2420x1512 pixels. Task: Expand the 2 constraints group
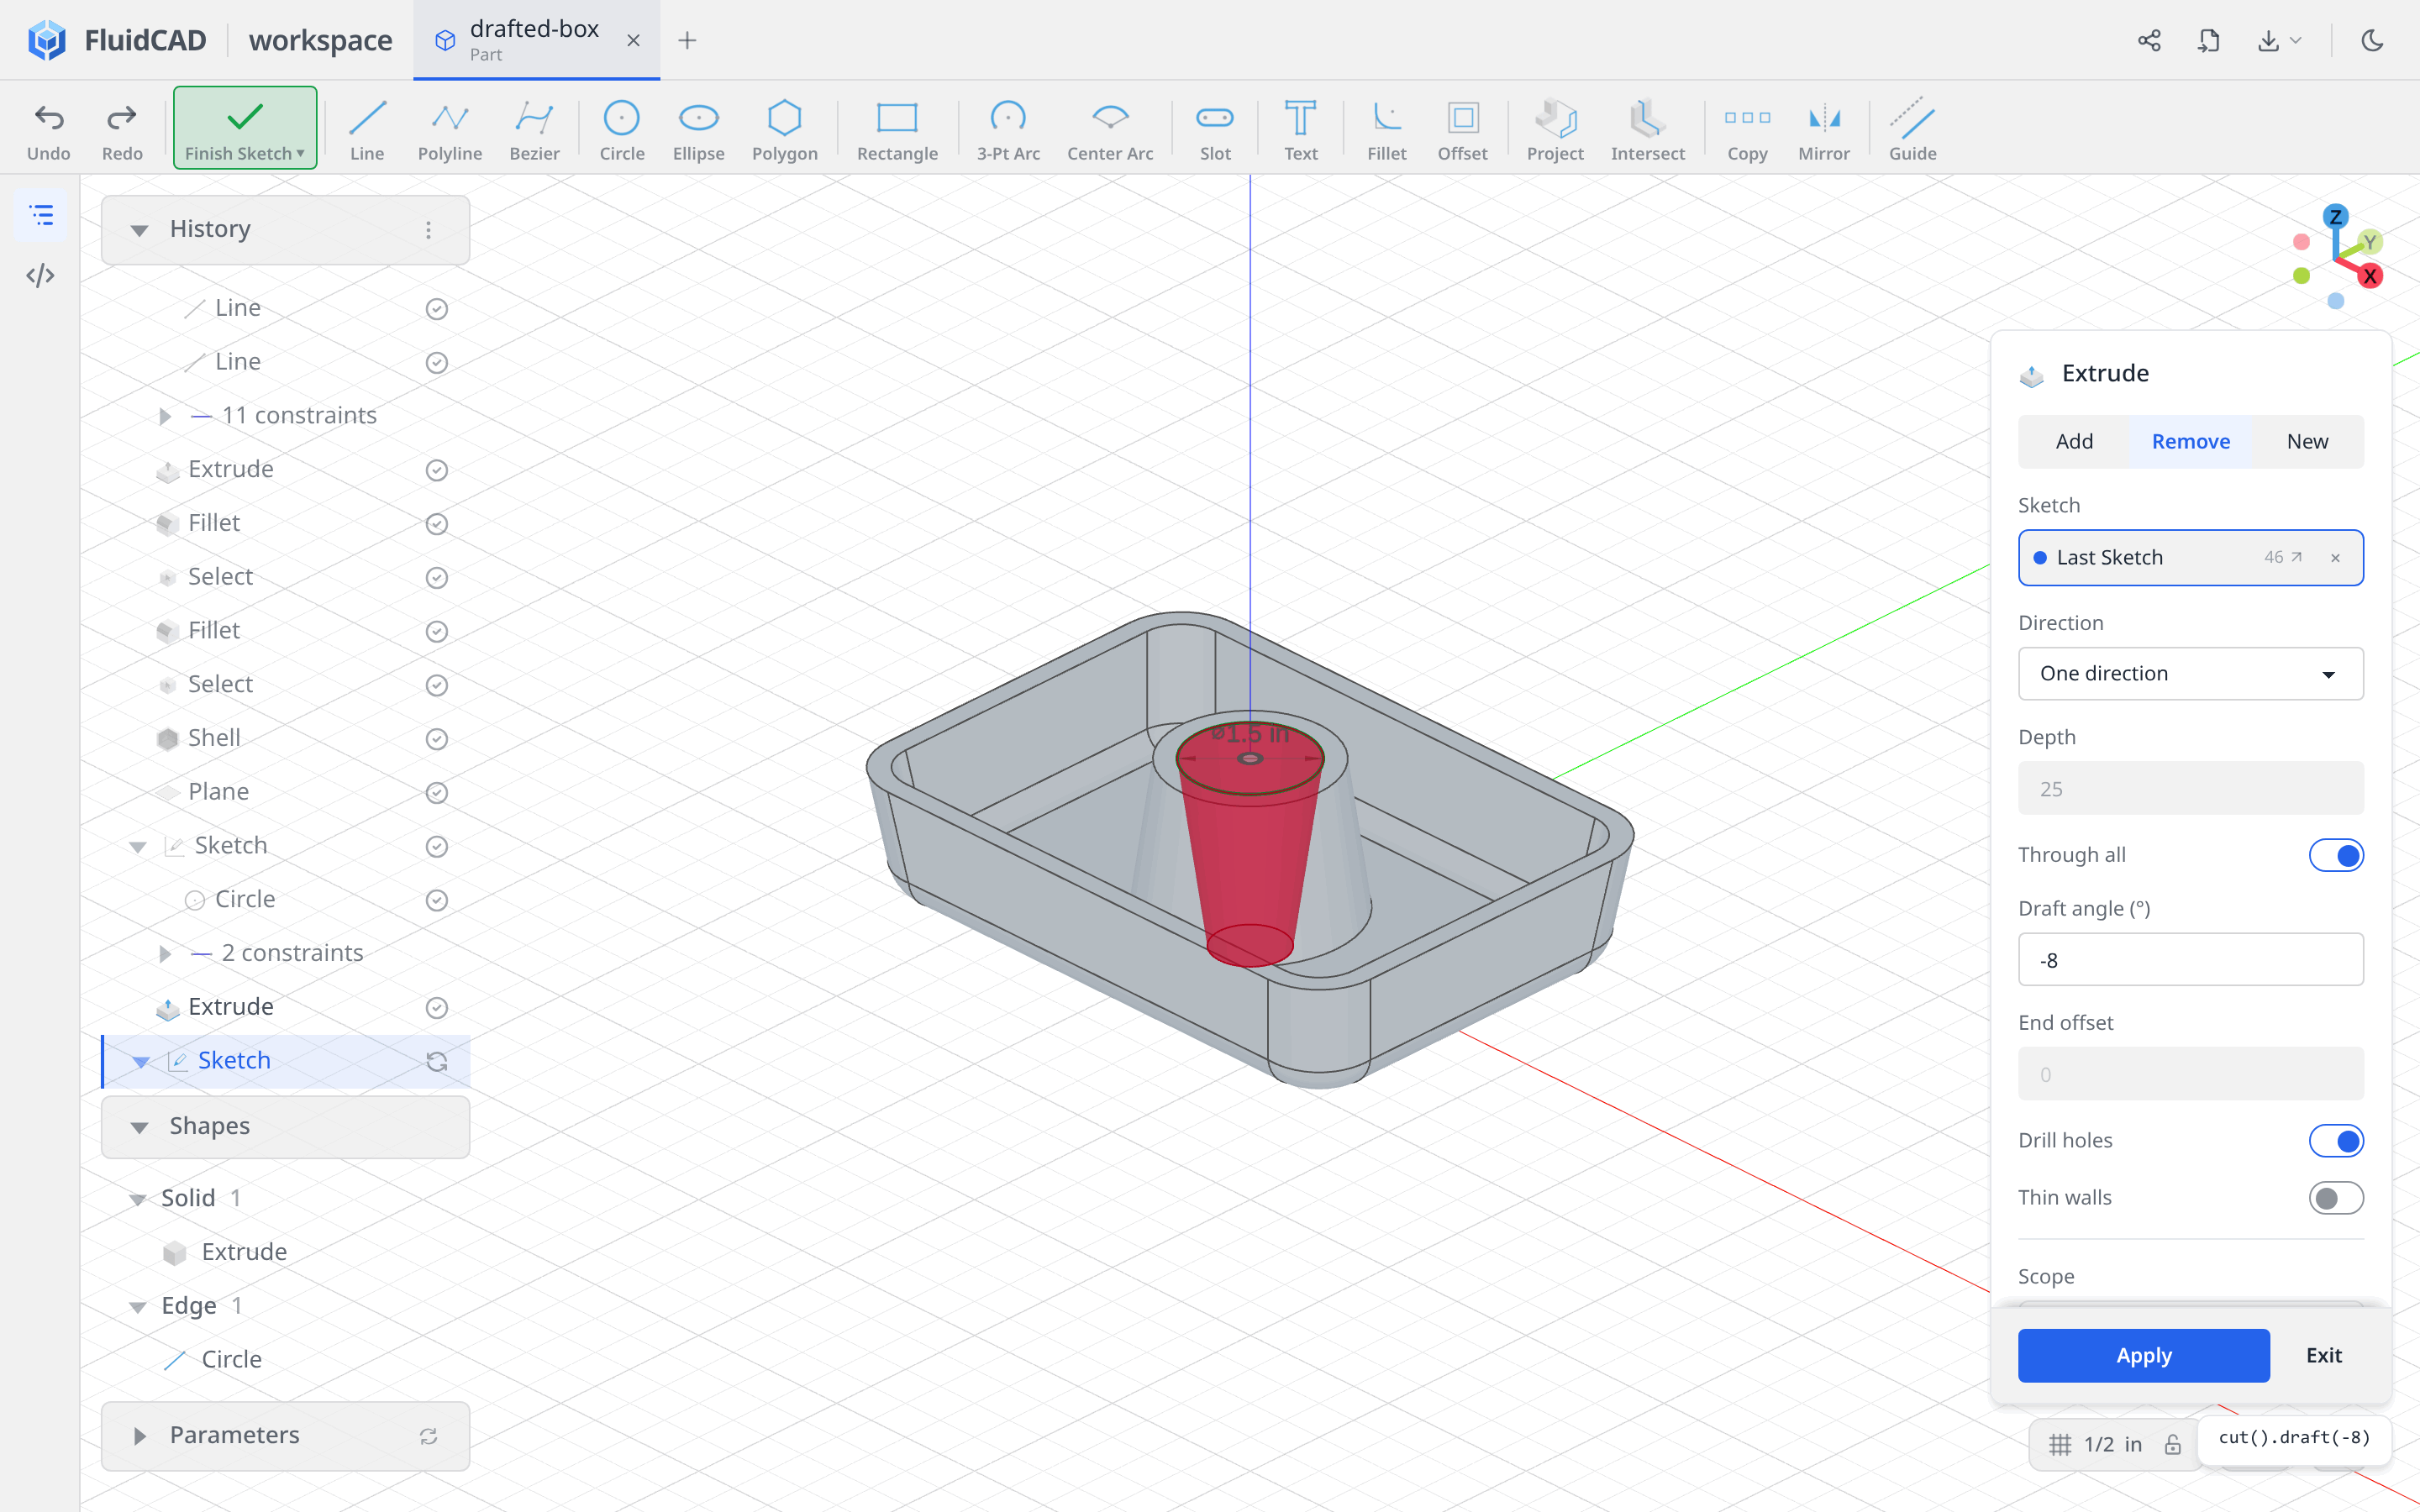[165, 954]
